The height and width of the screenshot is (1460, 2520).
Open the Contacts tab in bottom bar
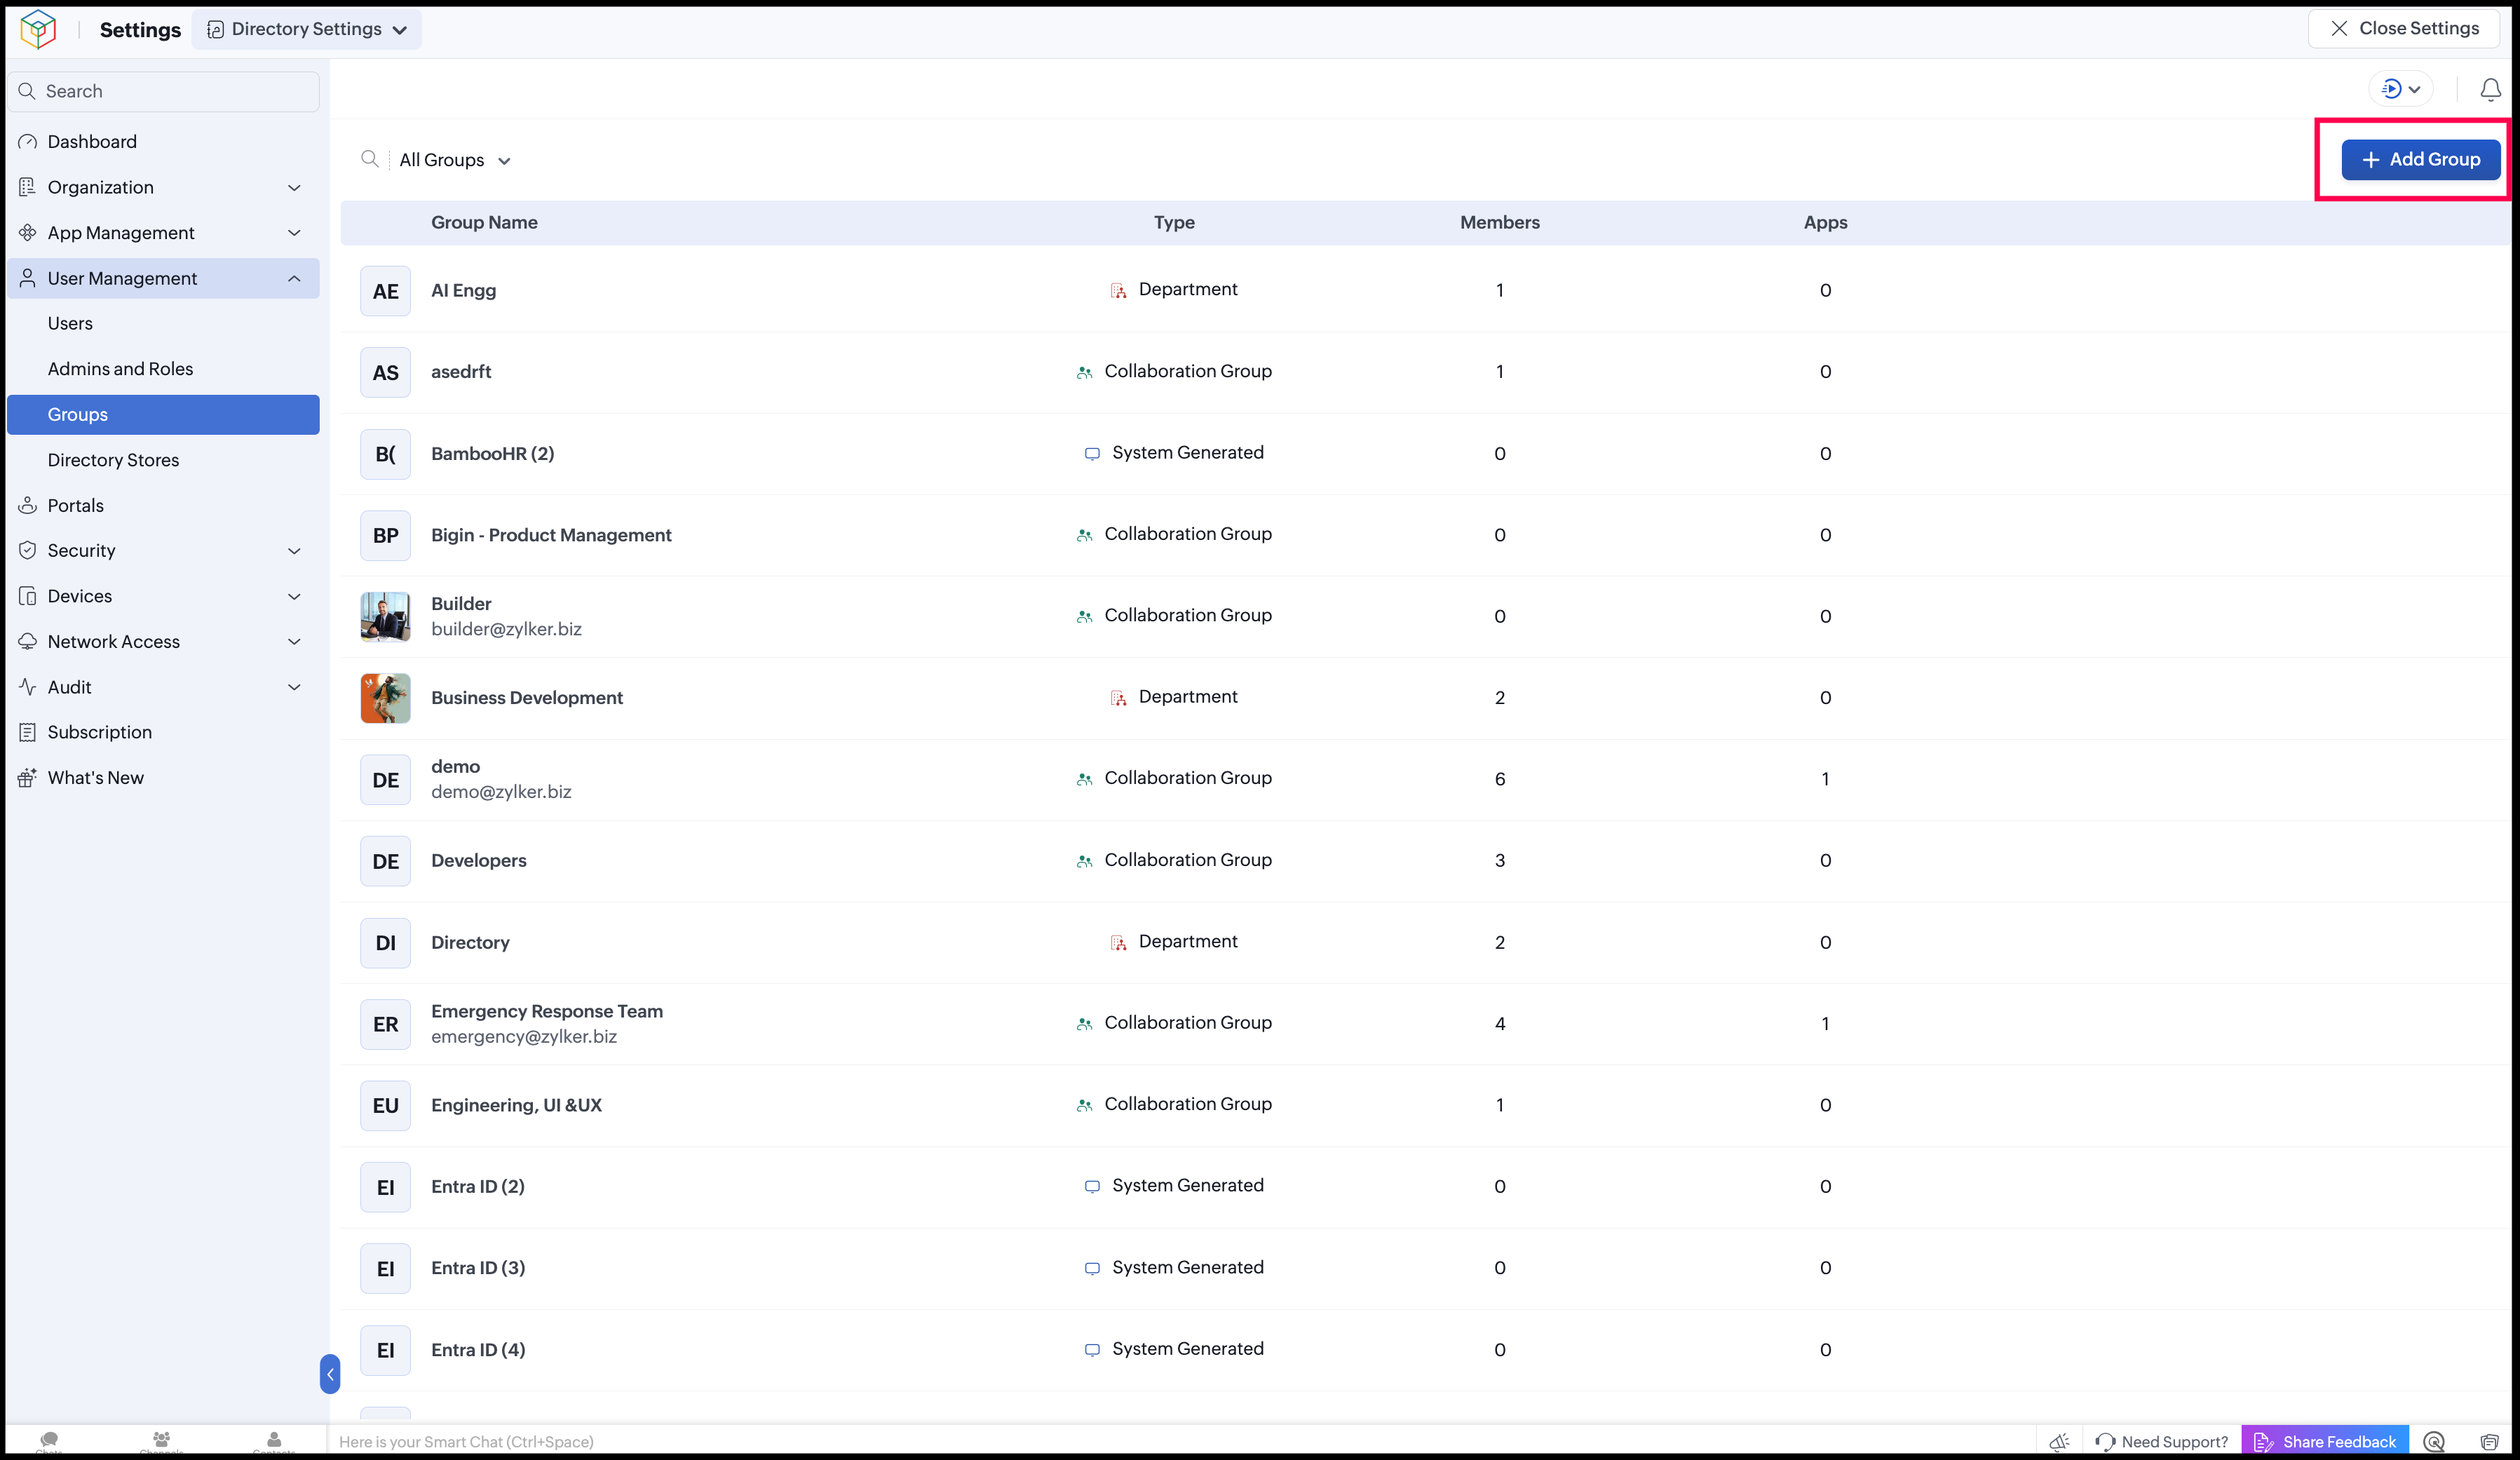274,1441
